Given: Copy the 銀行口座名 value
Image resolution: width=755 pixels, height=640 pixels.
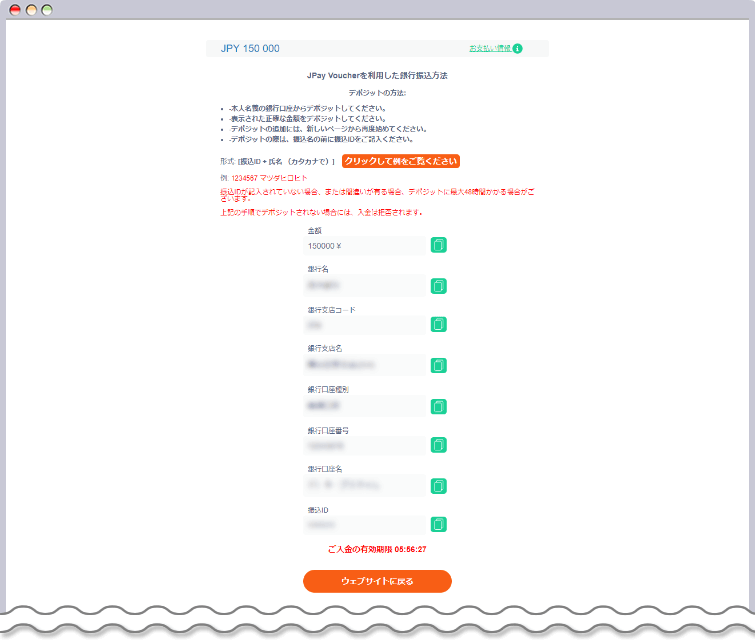Looking at the screenshot, I should pos(438,486).
